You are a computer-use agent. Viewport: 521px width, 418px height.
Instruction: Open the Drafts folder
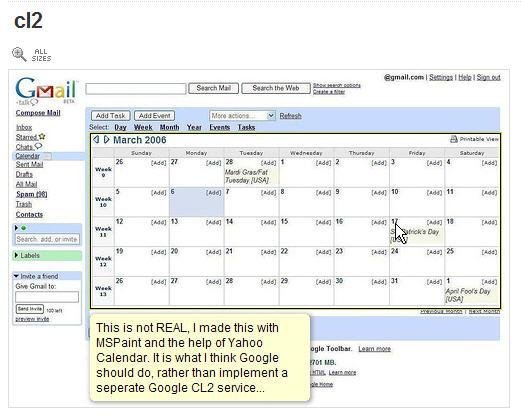tap(24, 174)
